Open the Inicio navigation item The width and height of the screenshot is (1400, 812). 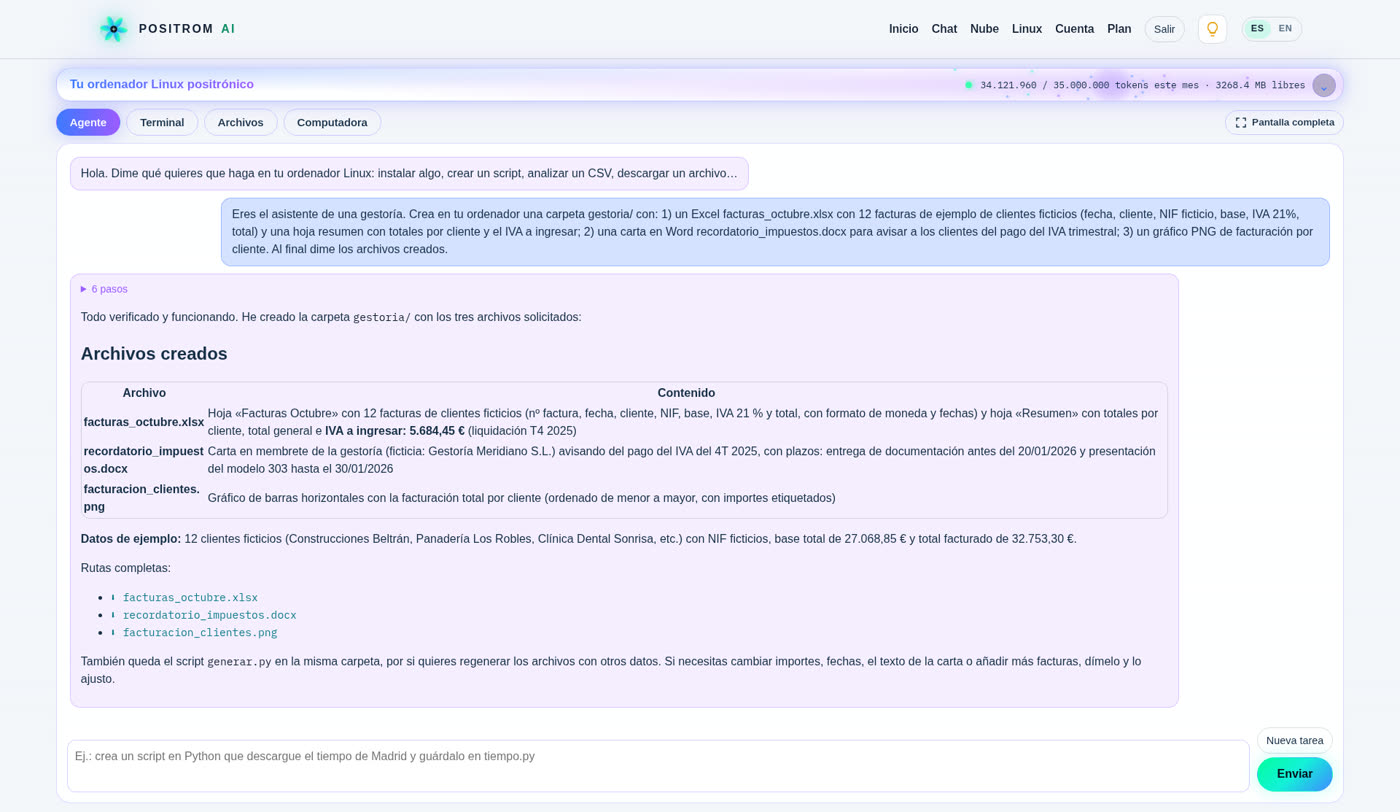(903, 29)
